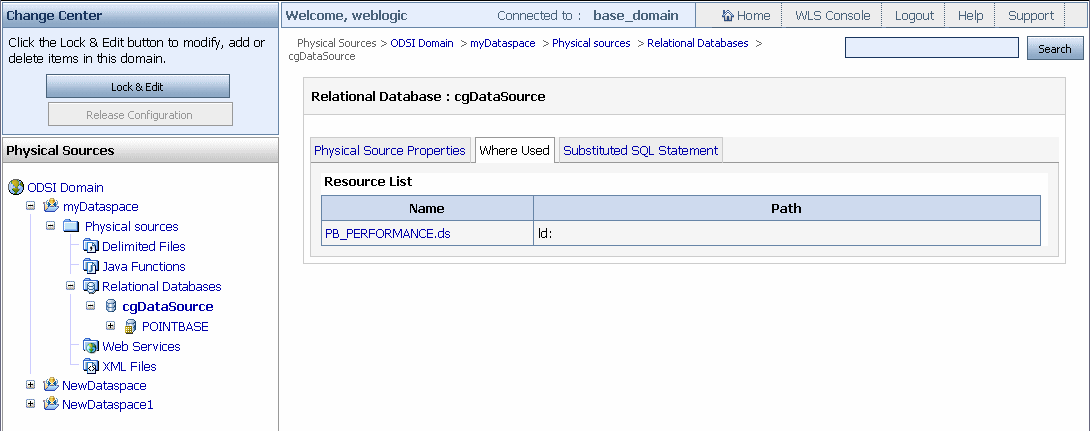The height and width of the screenshot is (431, 1090).
Task: Select Physical sources label in the tree
Action: point(131,227)
